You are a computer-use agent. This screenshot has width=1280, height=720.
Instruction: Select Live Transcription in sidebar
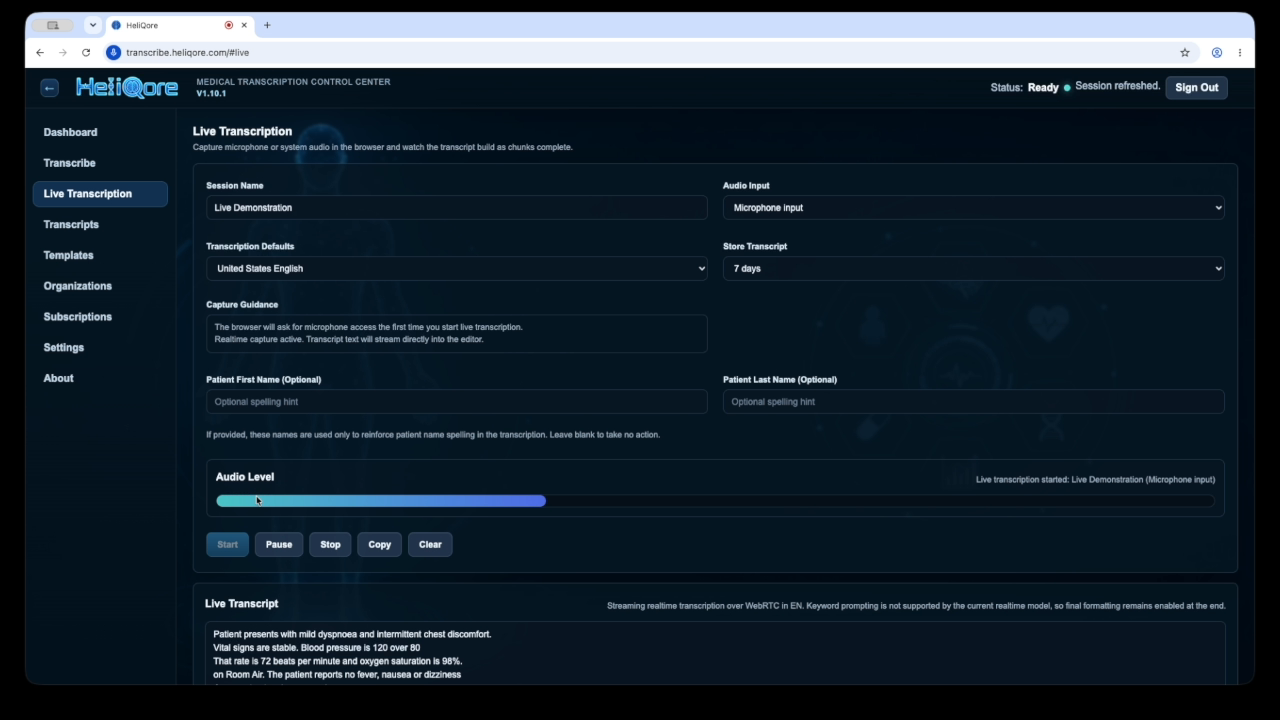pyautogui.click(x=100, y=194)
